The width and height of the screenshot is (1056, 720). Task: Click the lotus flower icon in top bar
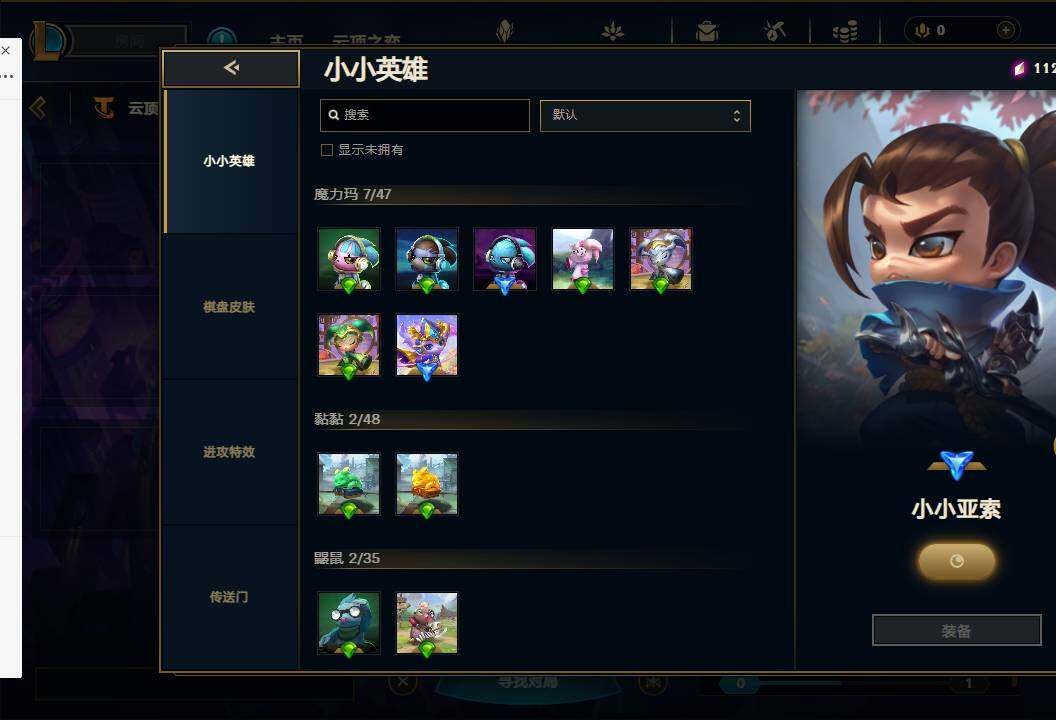pos(612,31)
